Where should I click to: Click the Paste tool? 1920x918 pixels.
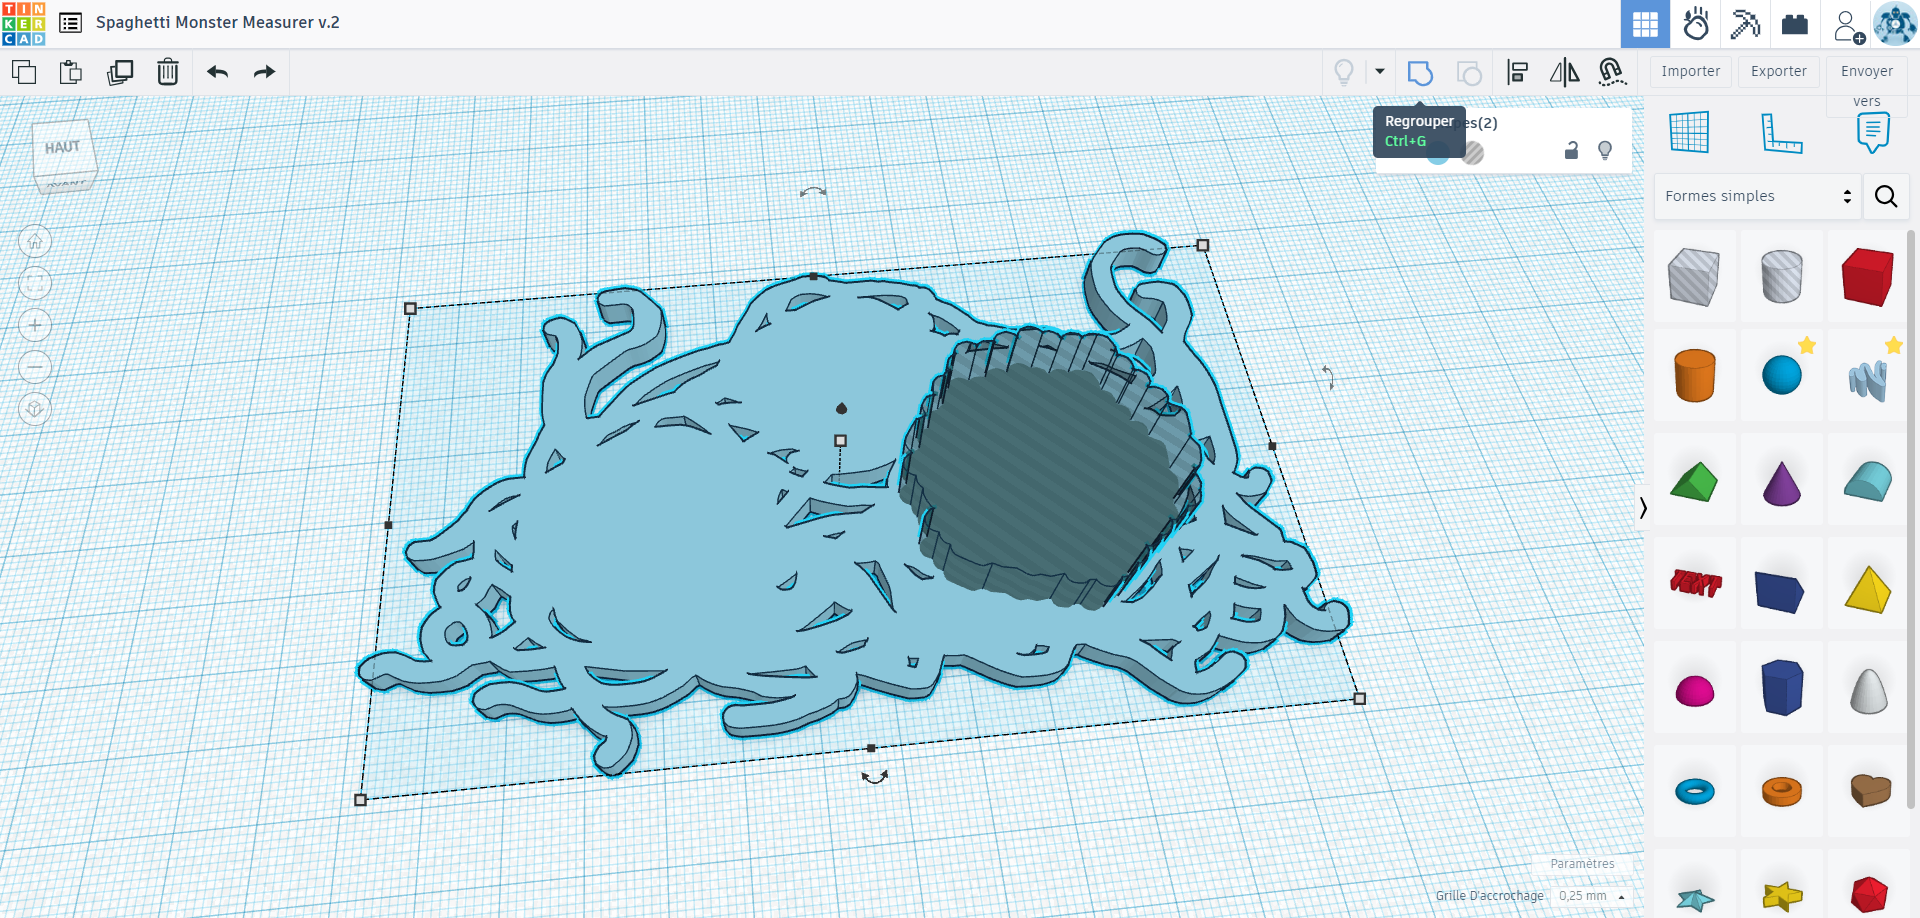pos(71,72)
